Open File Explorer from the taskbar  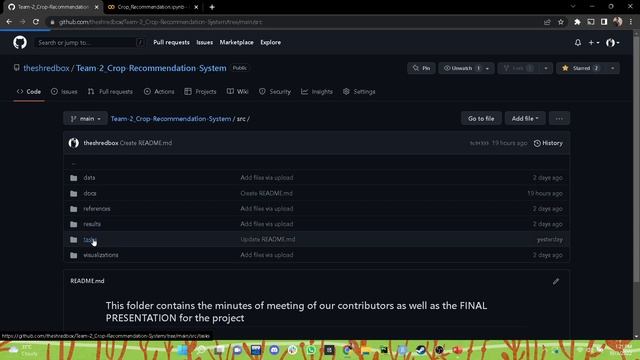[x=366, y=350]
